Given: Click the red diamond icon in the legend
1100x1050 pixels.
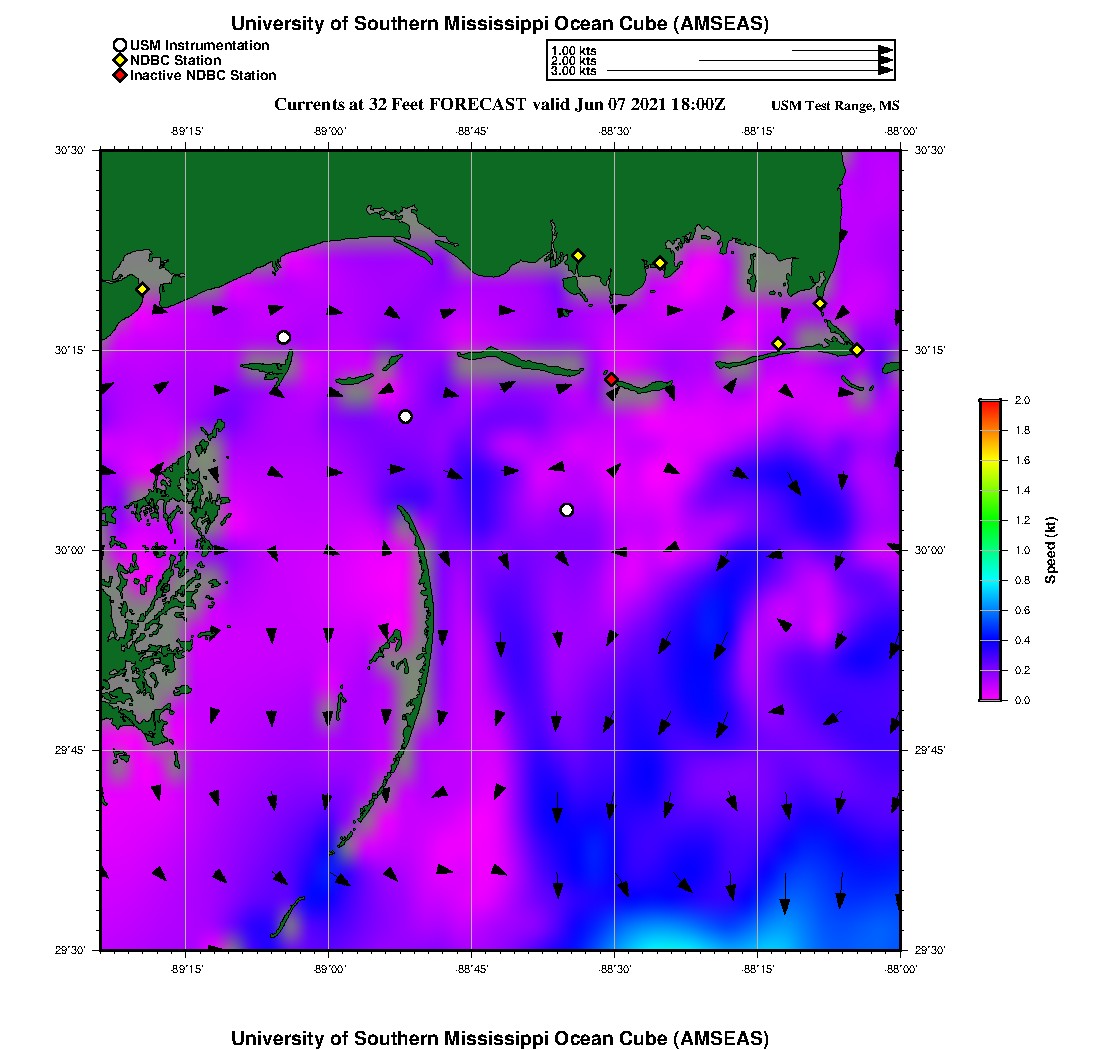Looking at the screenshot, I should (120, 75).
